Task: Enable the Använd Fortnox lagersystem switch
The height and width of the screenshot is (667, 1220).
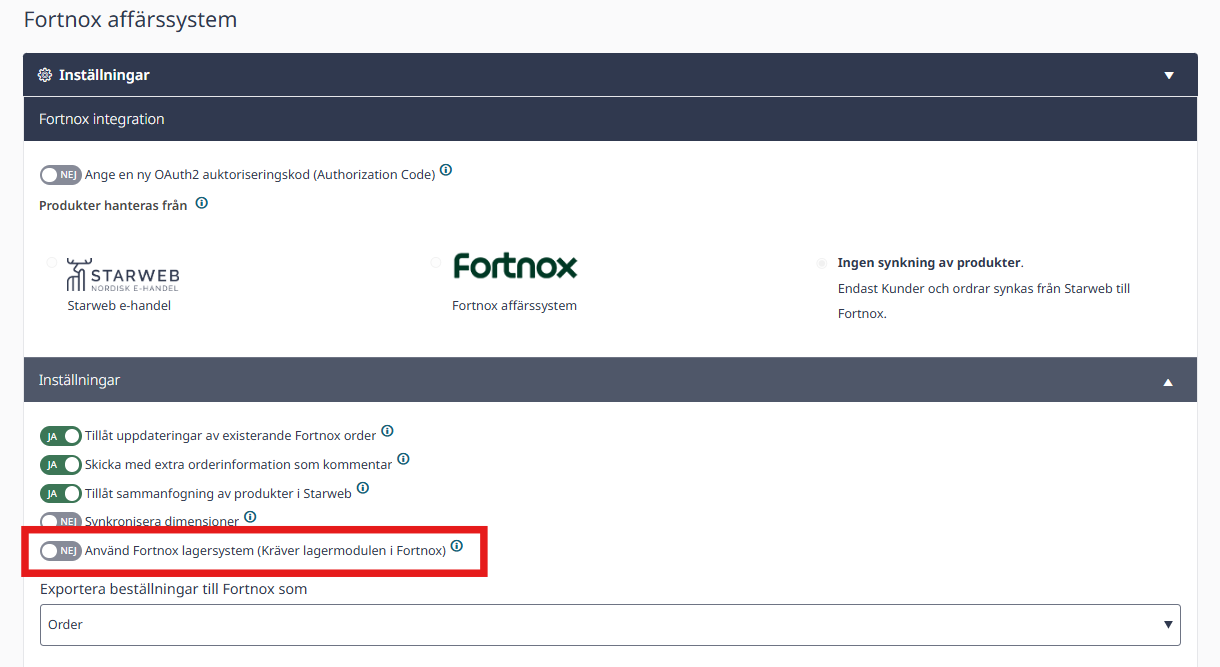Action: coord(60,551)
